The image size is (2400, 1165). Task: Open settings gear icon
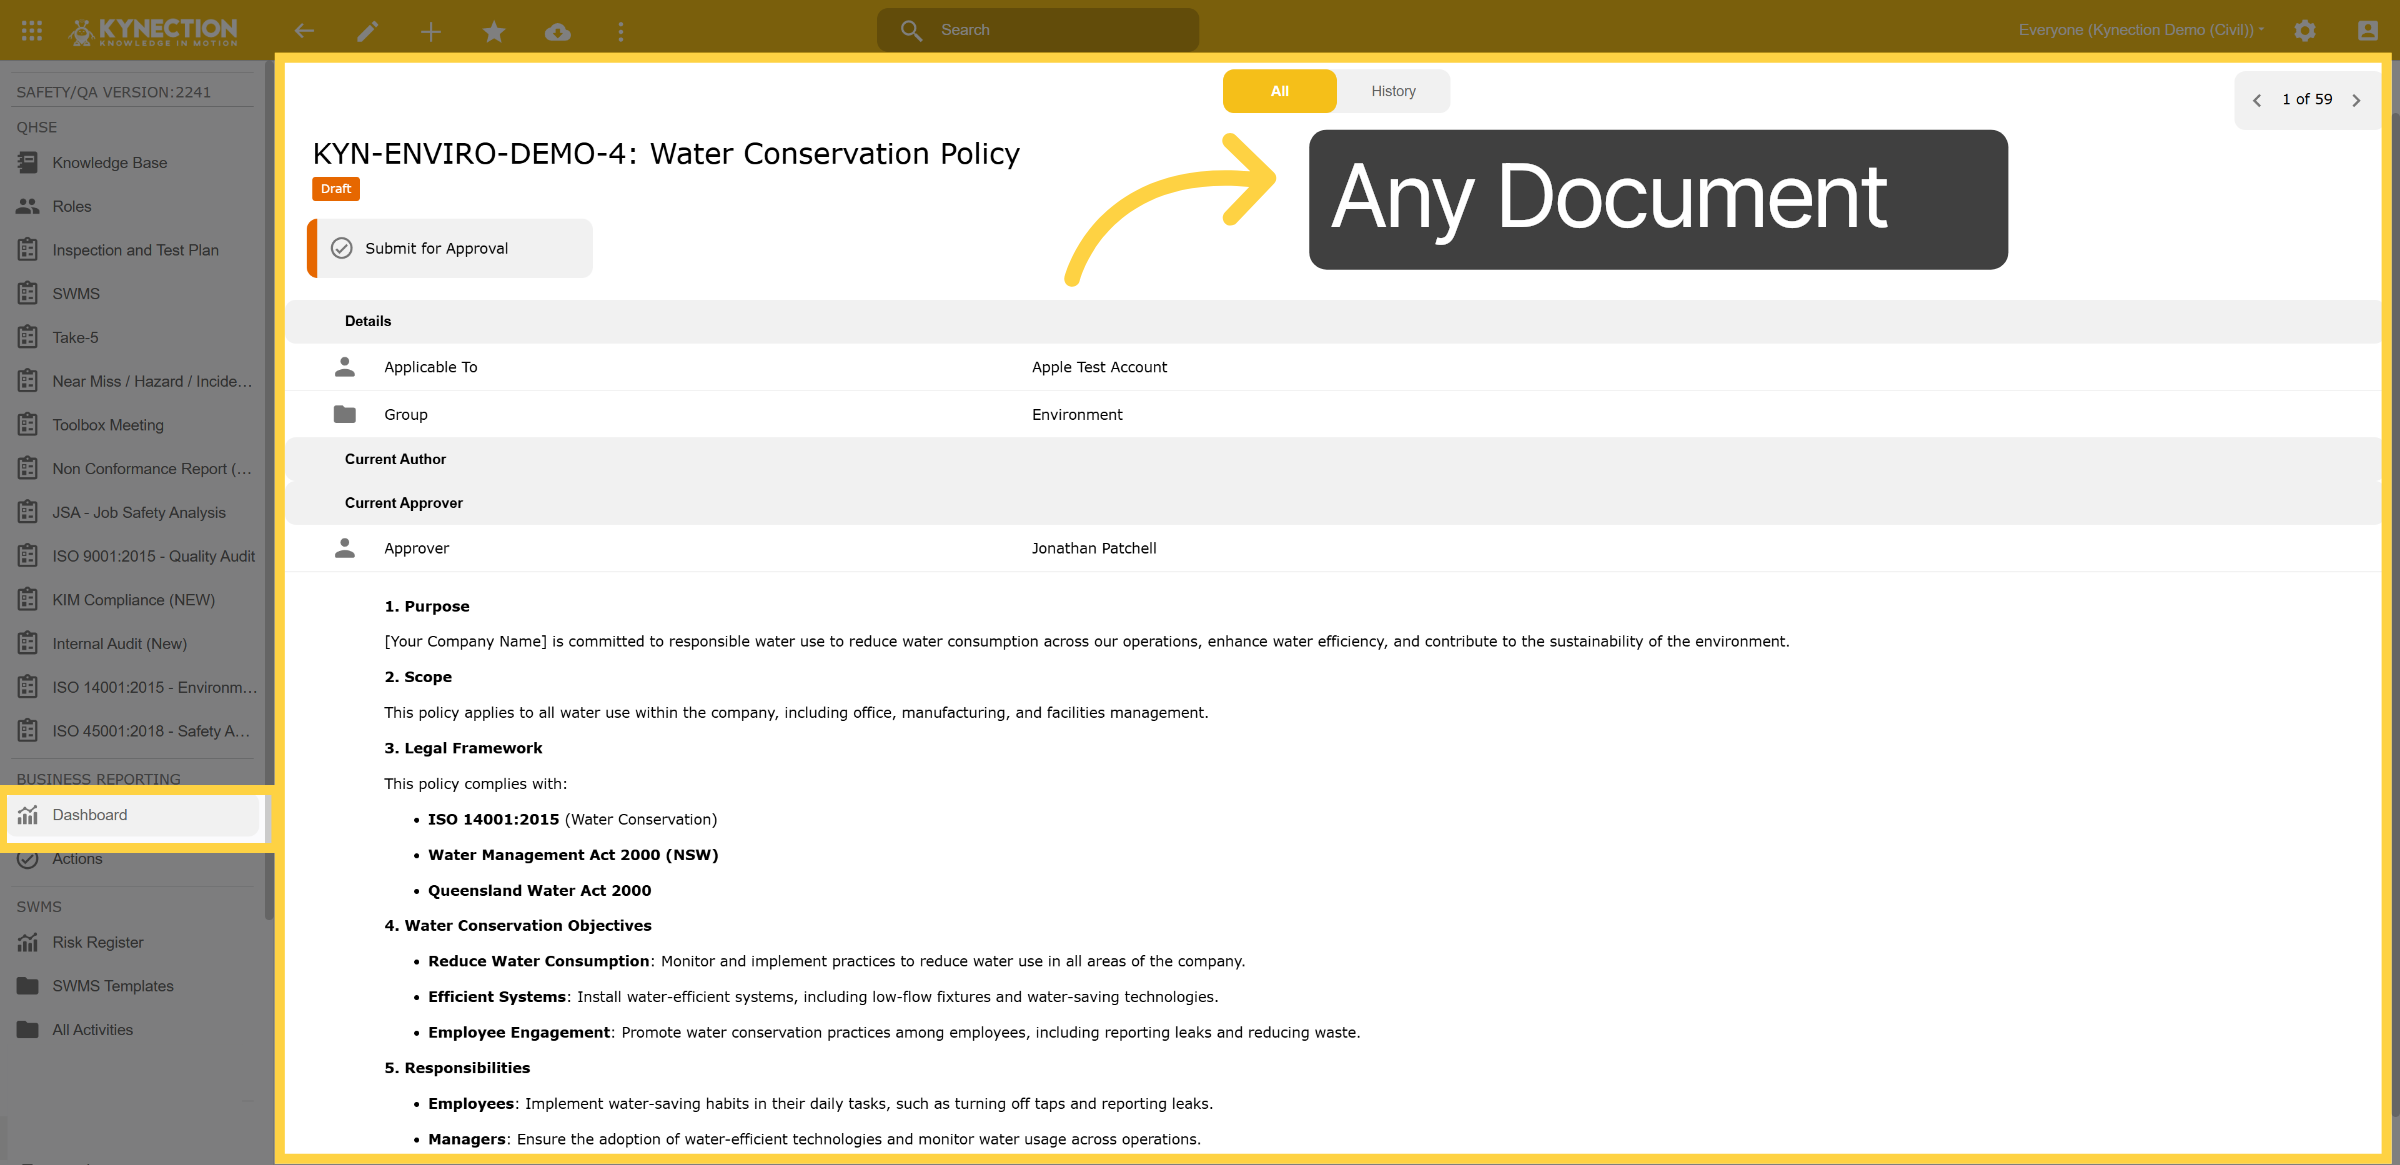[2305, 30]
